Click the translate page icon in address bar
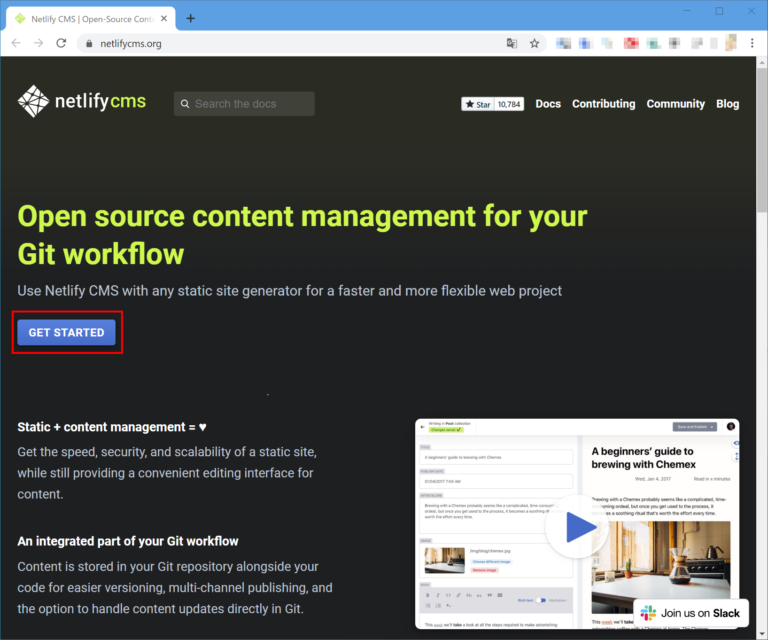Viewport: 768px width, 640px height. coord(512,43)
